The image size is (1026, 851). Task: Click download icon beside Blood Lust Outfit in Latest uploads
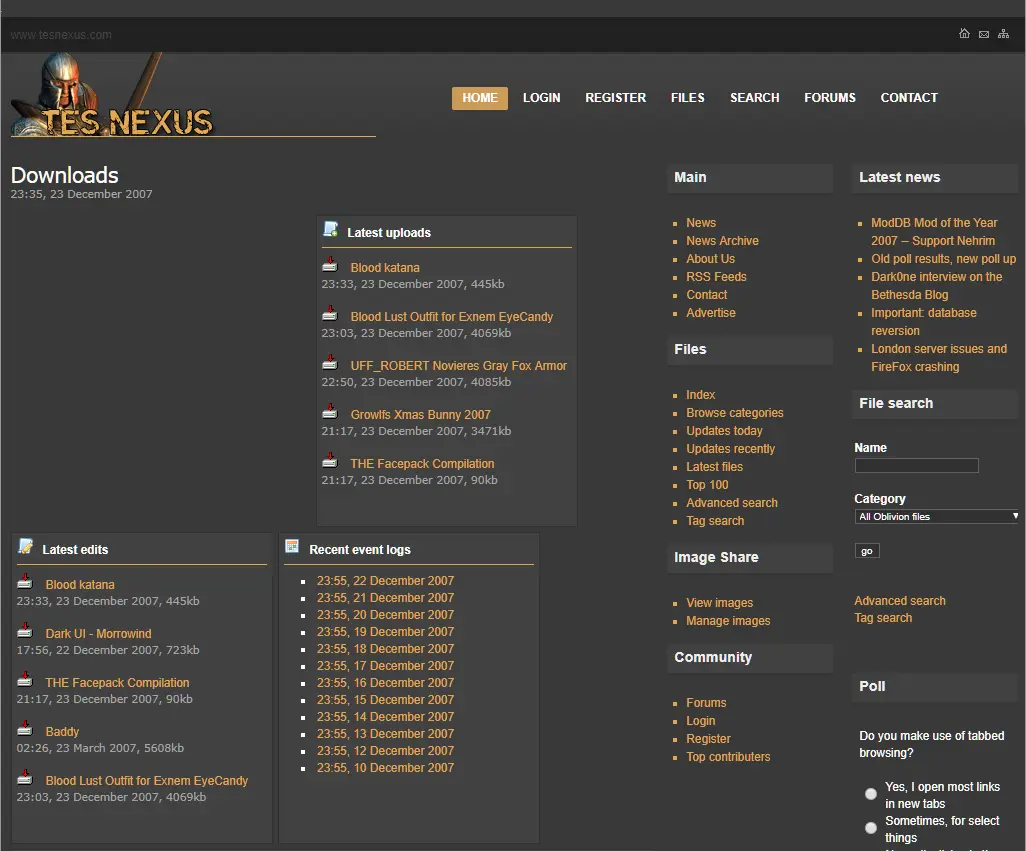[x=330, y=314]
